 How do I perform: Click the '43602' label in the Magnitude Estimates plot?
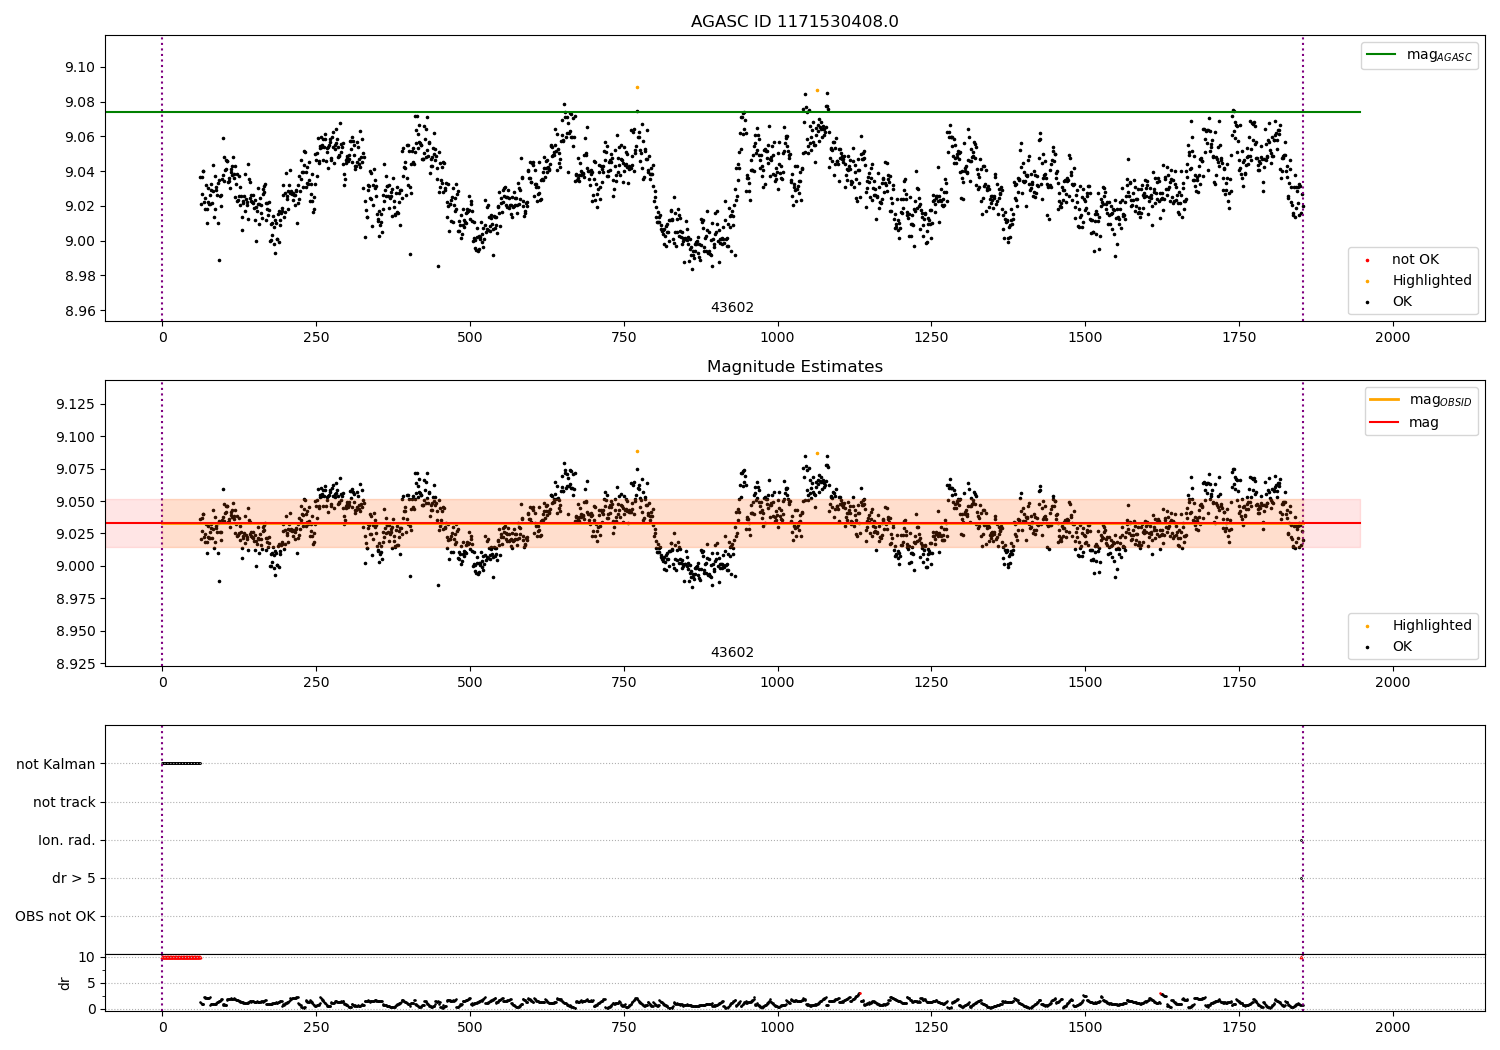pyautogui.click(x=732, y=653)
